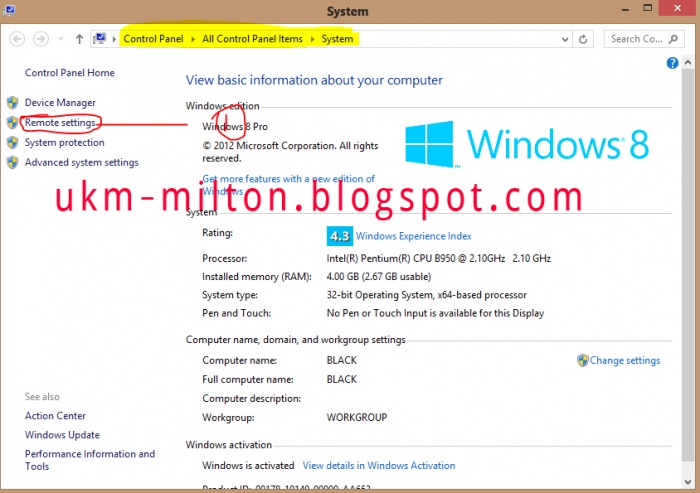700x493 pixels.
Task: Click the vertical scrollbar thumb
Action: click(688, 264)
